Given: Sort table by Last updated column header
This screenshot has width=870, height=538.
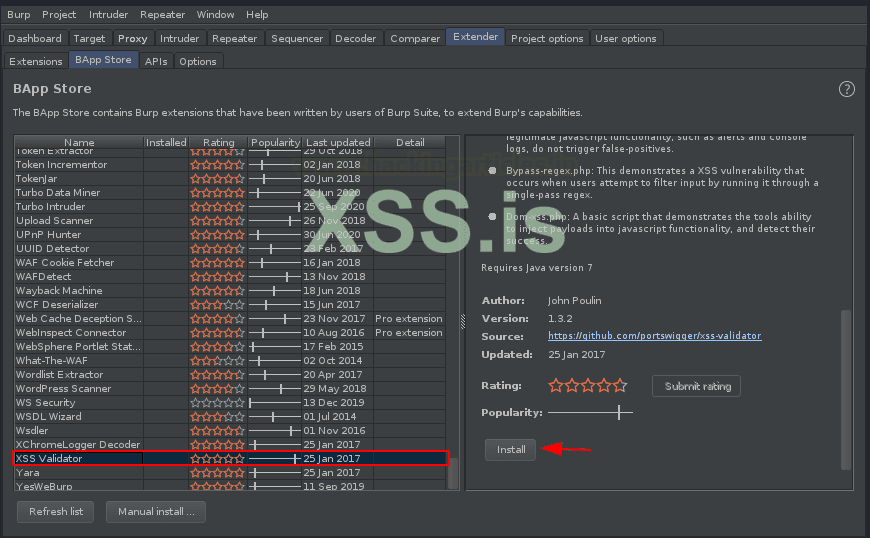Looking at the screenshot, I should point(338,143).
